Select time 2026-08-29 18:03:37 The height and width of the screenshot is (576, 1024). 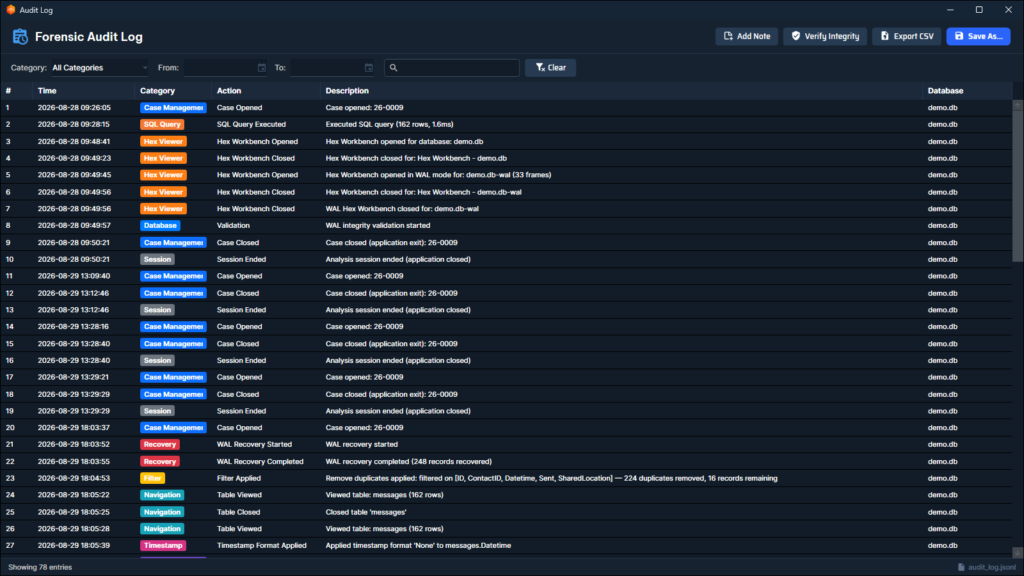73,428
